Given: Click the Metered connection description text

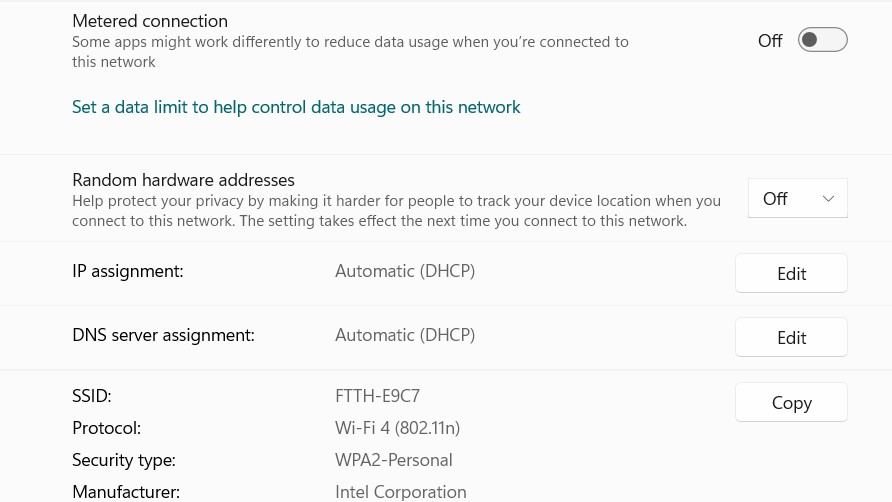Looking at the screenshot, I should 350,52.
